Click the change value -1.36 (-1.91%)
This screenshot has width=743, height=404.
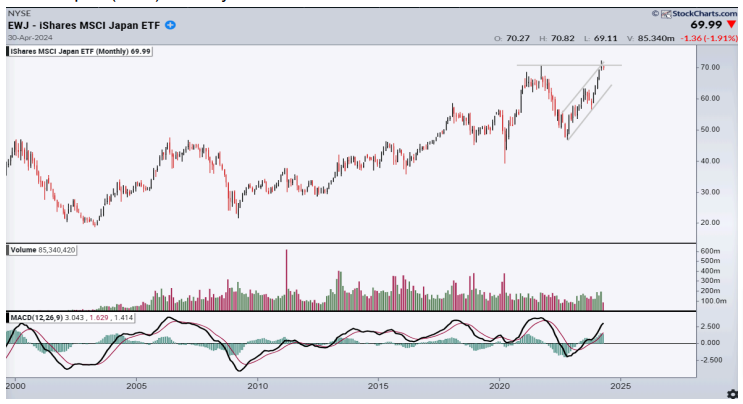(x=709, y=38)
